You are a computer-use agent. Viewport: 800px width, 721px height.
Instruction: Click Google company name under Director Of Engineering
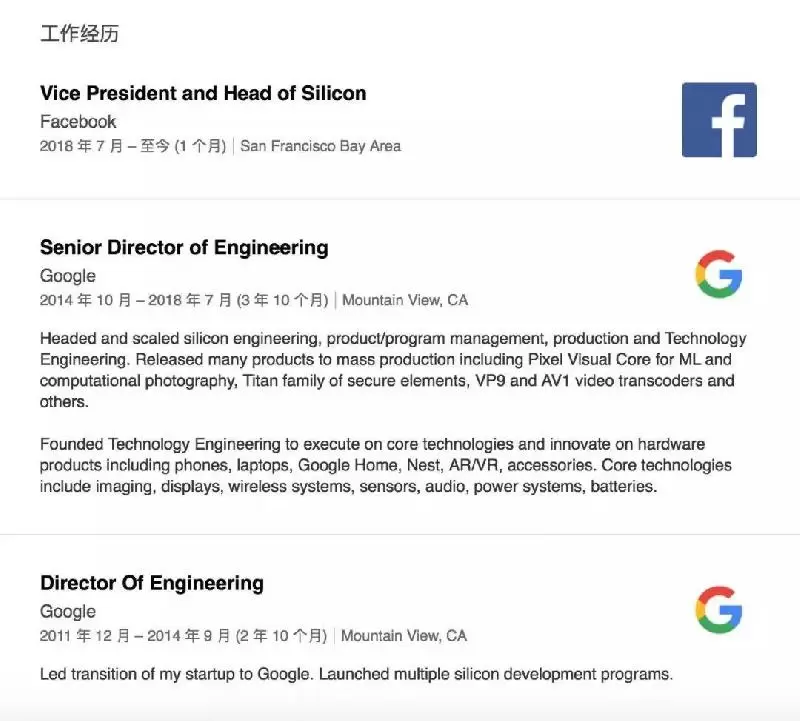(68, 611)
